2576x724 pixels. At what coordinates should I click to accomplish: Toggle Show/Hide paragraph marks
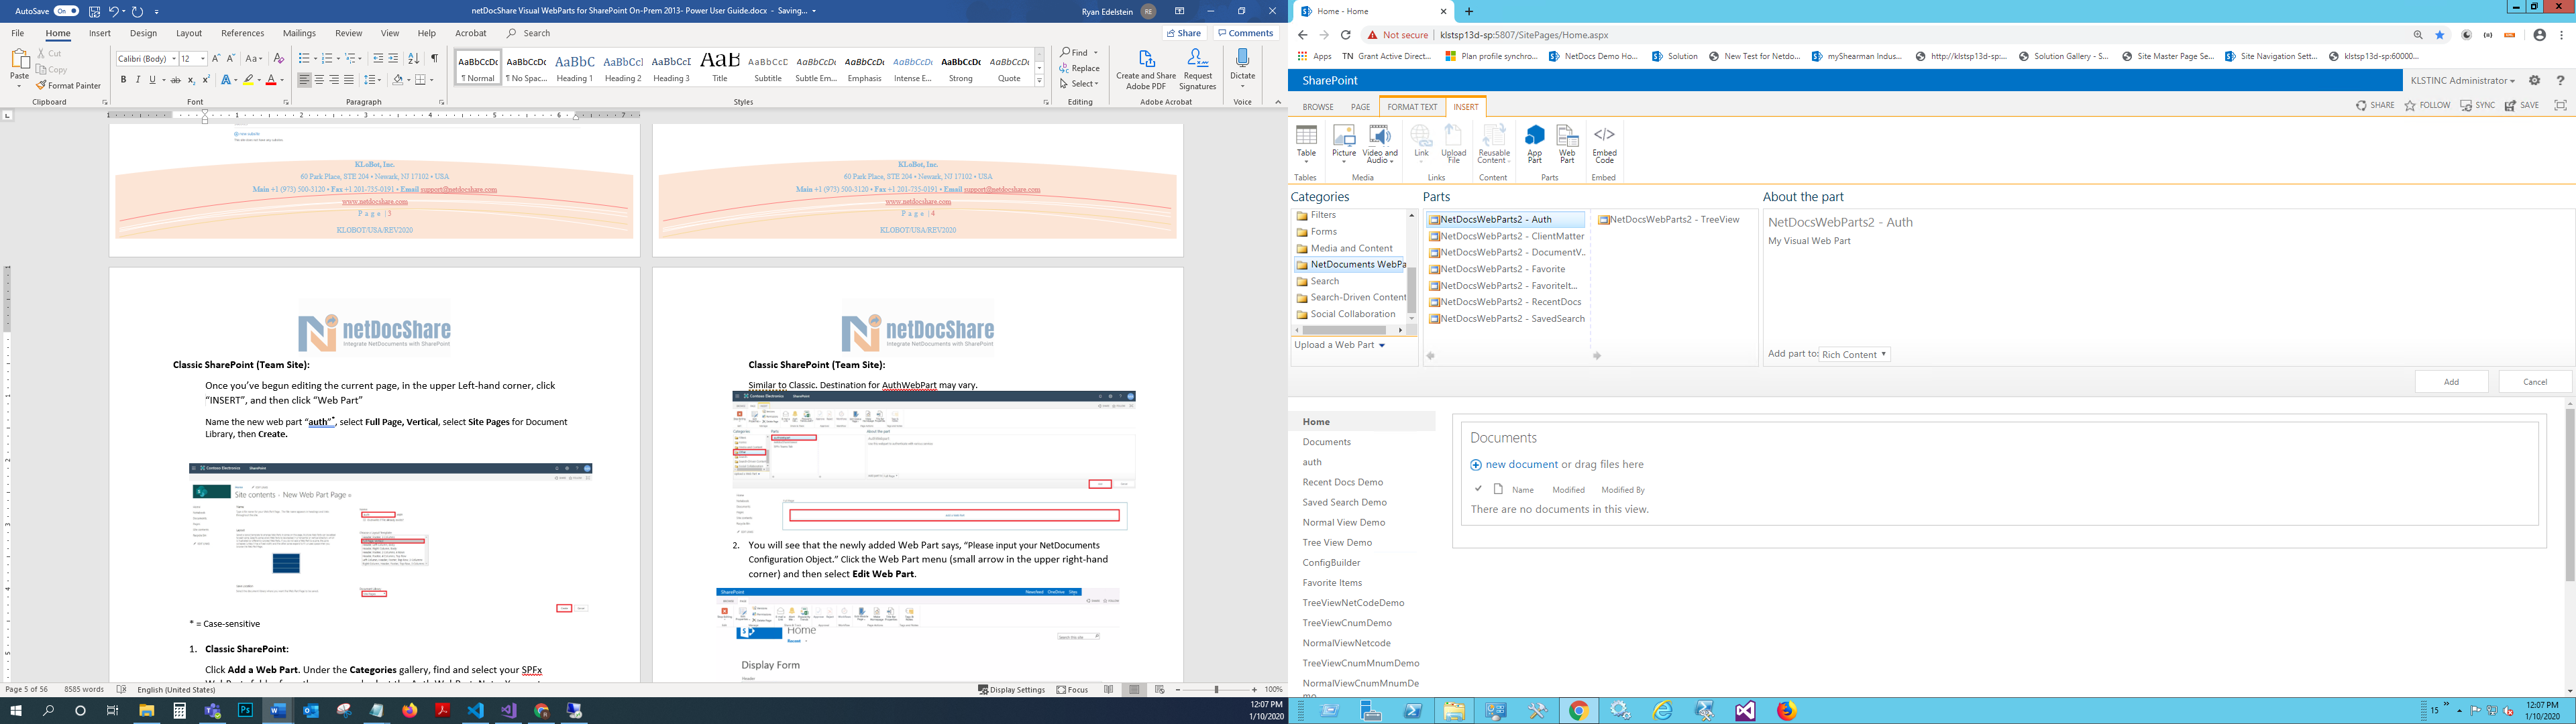pos(434,59)
